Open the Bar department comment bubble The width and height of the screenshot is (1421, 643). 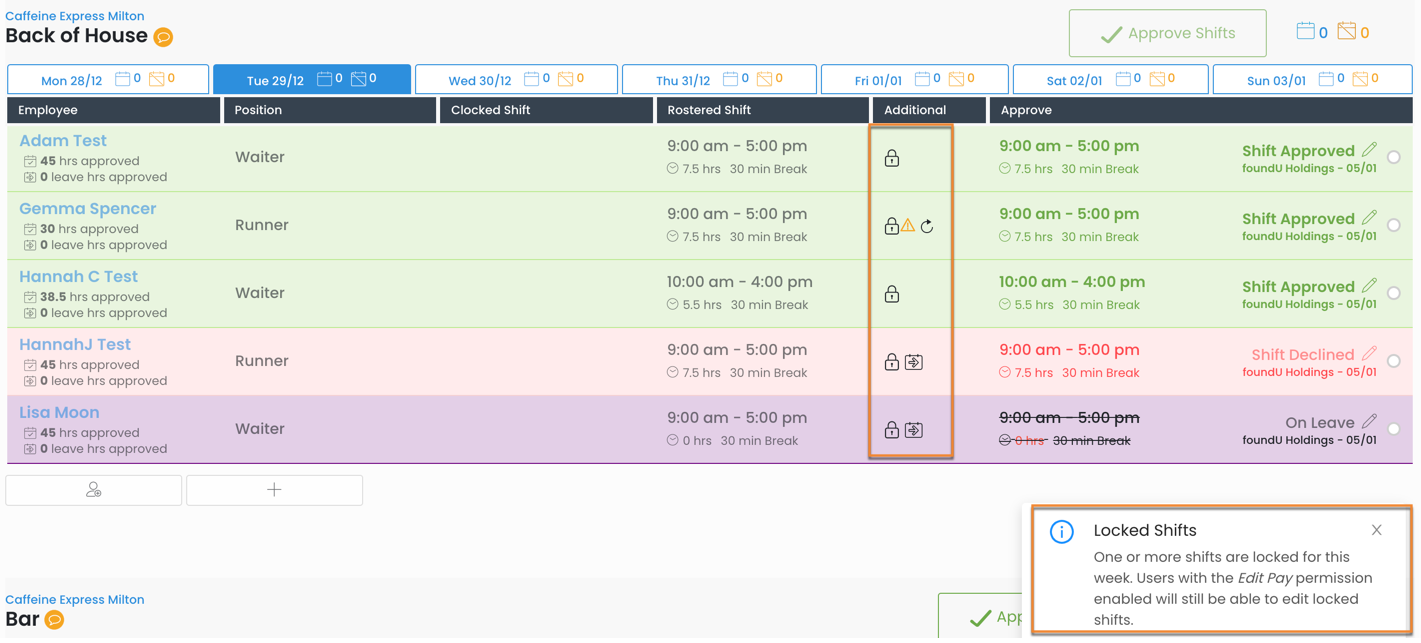tap(55, 620)
